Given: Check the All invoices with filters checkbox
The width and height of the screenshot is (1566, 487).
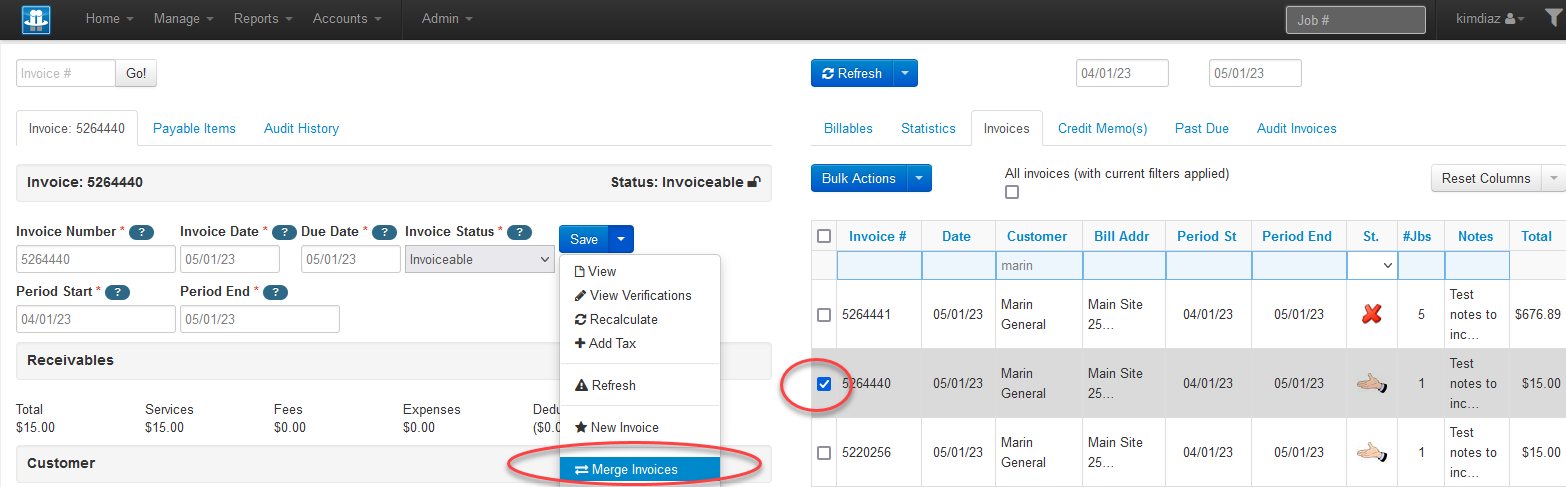Looking at the screenshot, I should coord(1012,192).
